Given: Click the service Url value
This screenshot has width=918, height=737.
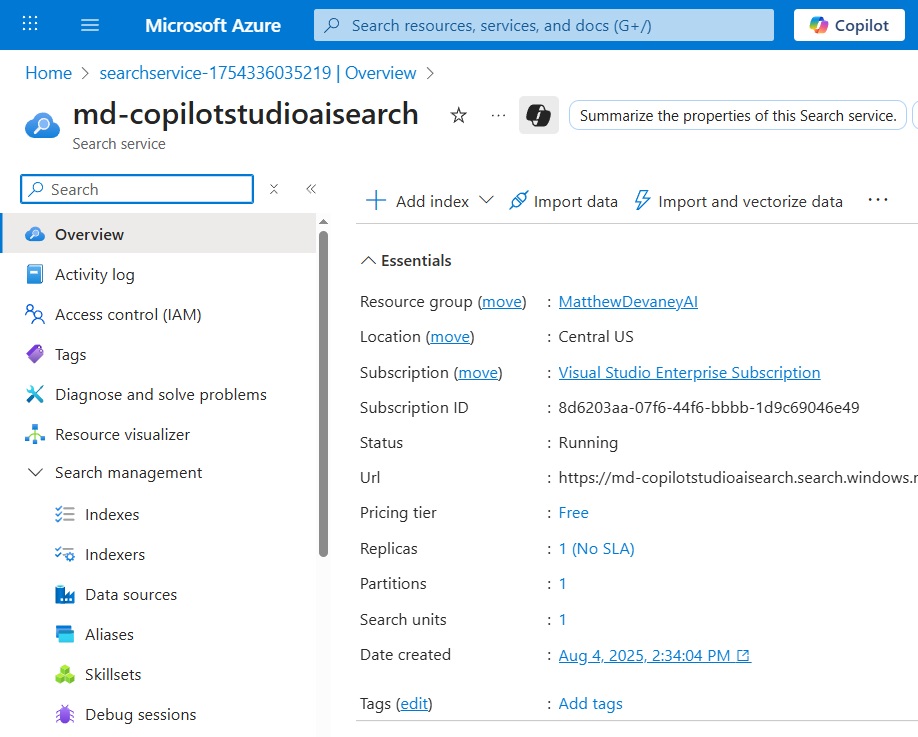Looking at the screenshot, I should pyautogui.click(x=738, y=478).
